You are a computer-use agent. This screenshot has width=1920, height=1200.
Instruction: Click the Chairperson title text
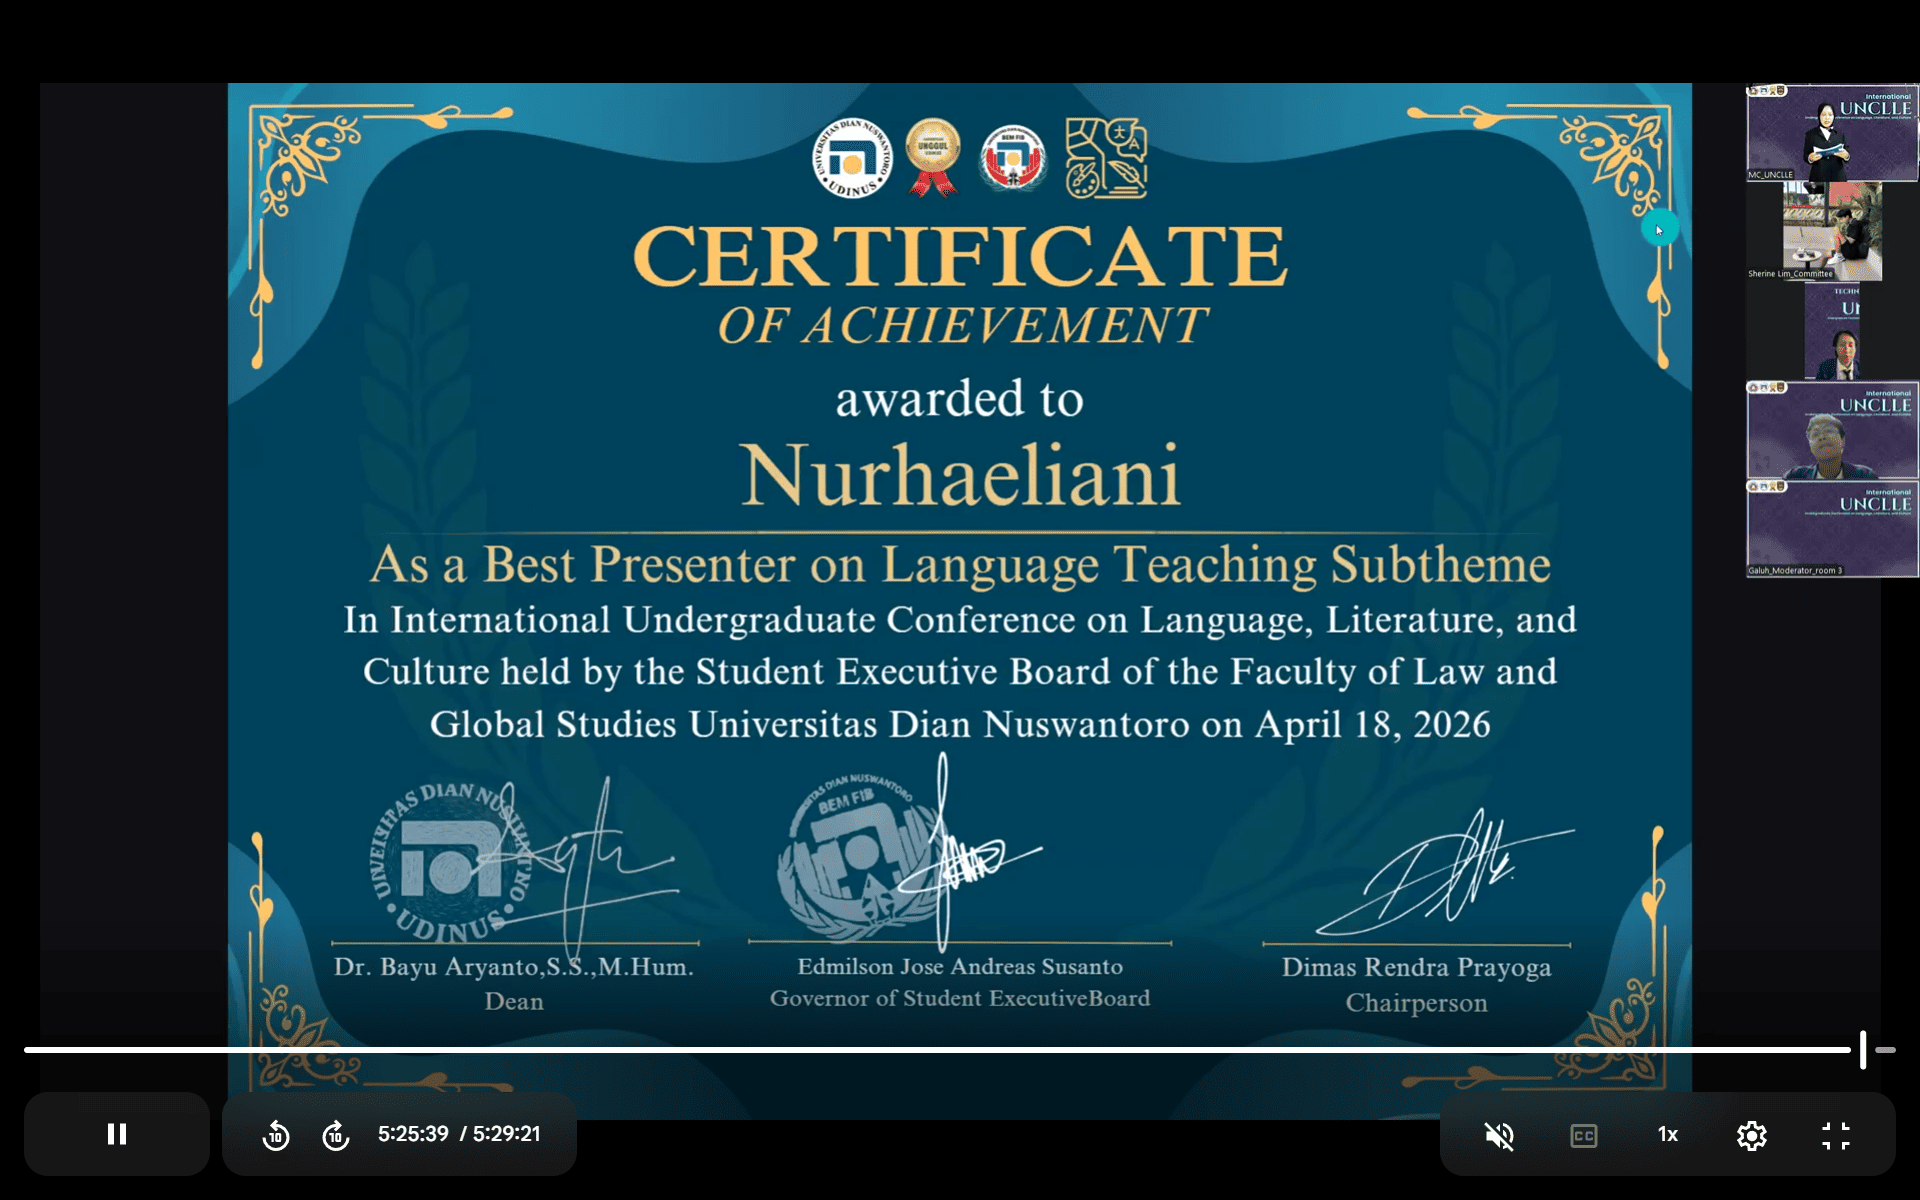1416,1003
